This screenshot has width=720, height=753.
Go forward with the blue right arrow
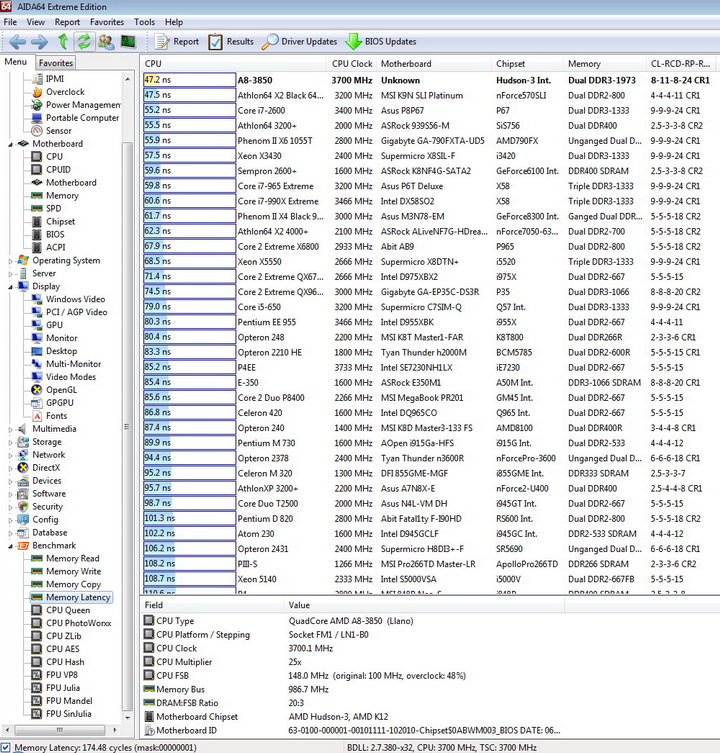39,42
